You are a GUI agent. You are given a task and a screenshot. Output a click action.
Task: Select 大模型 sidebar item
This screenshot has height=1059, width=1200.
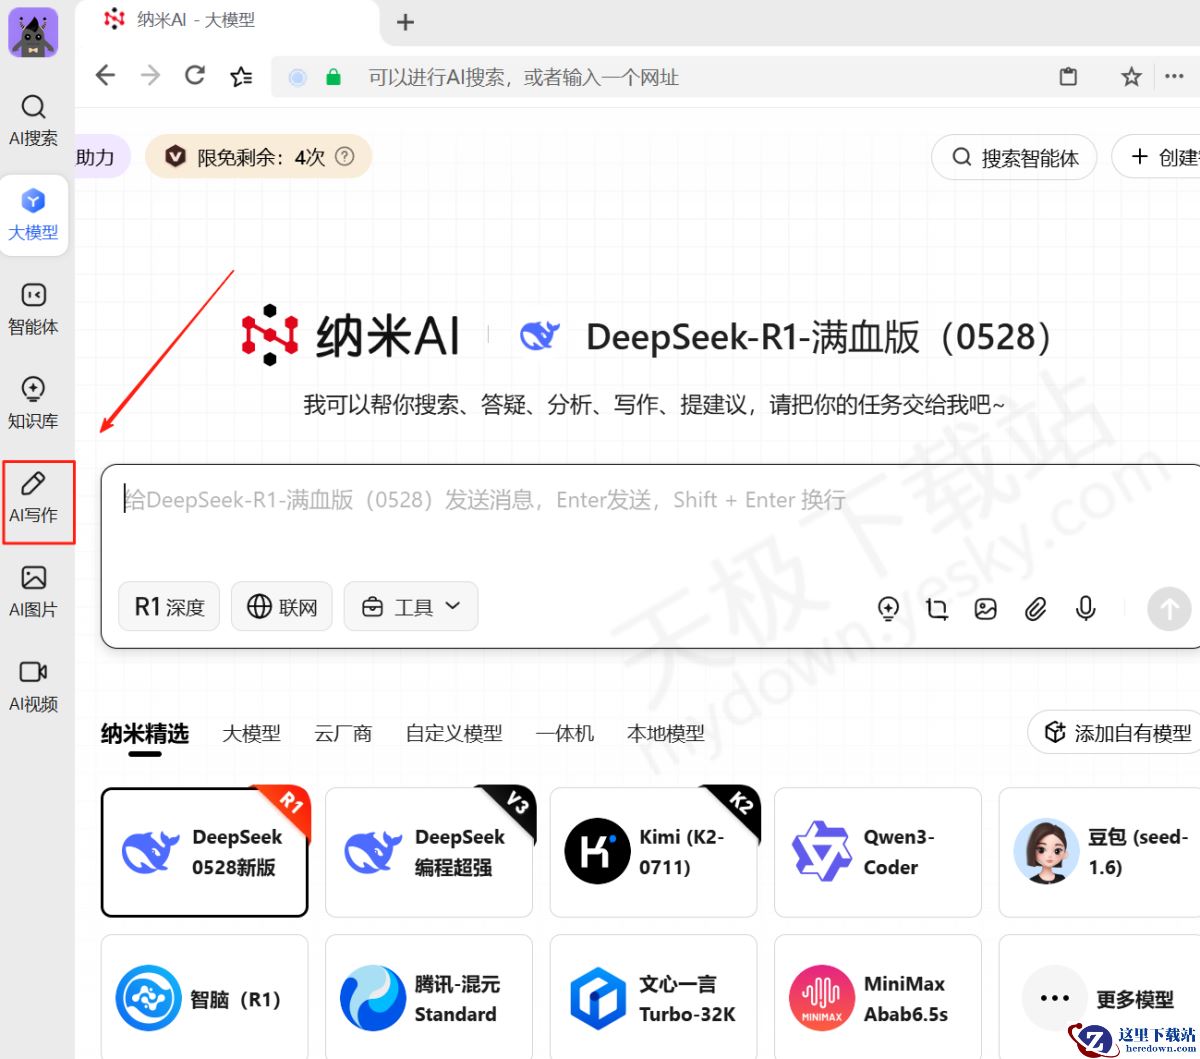click(33, 215)
